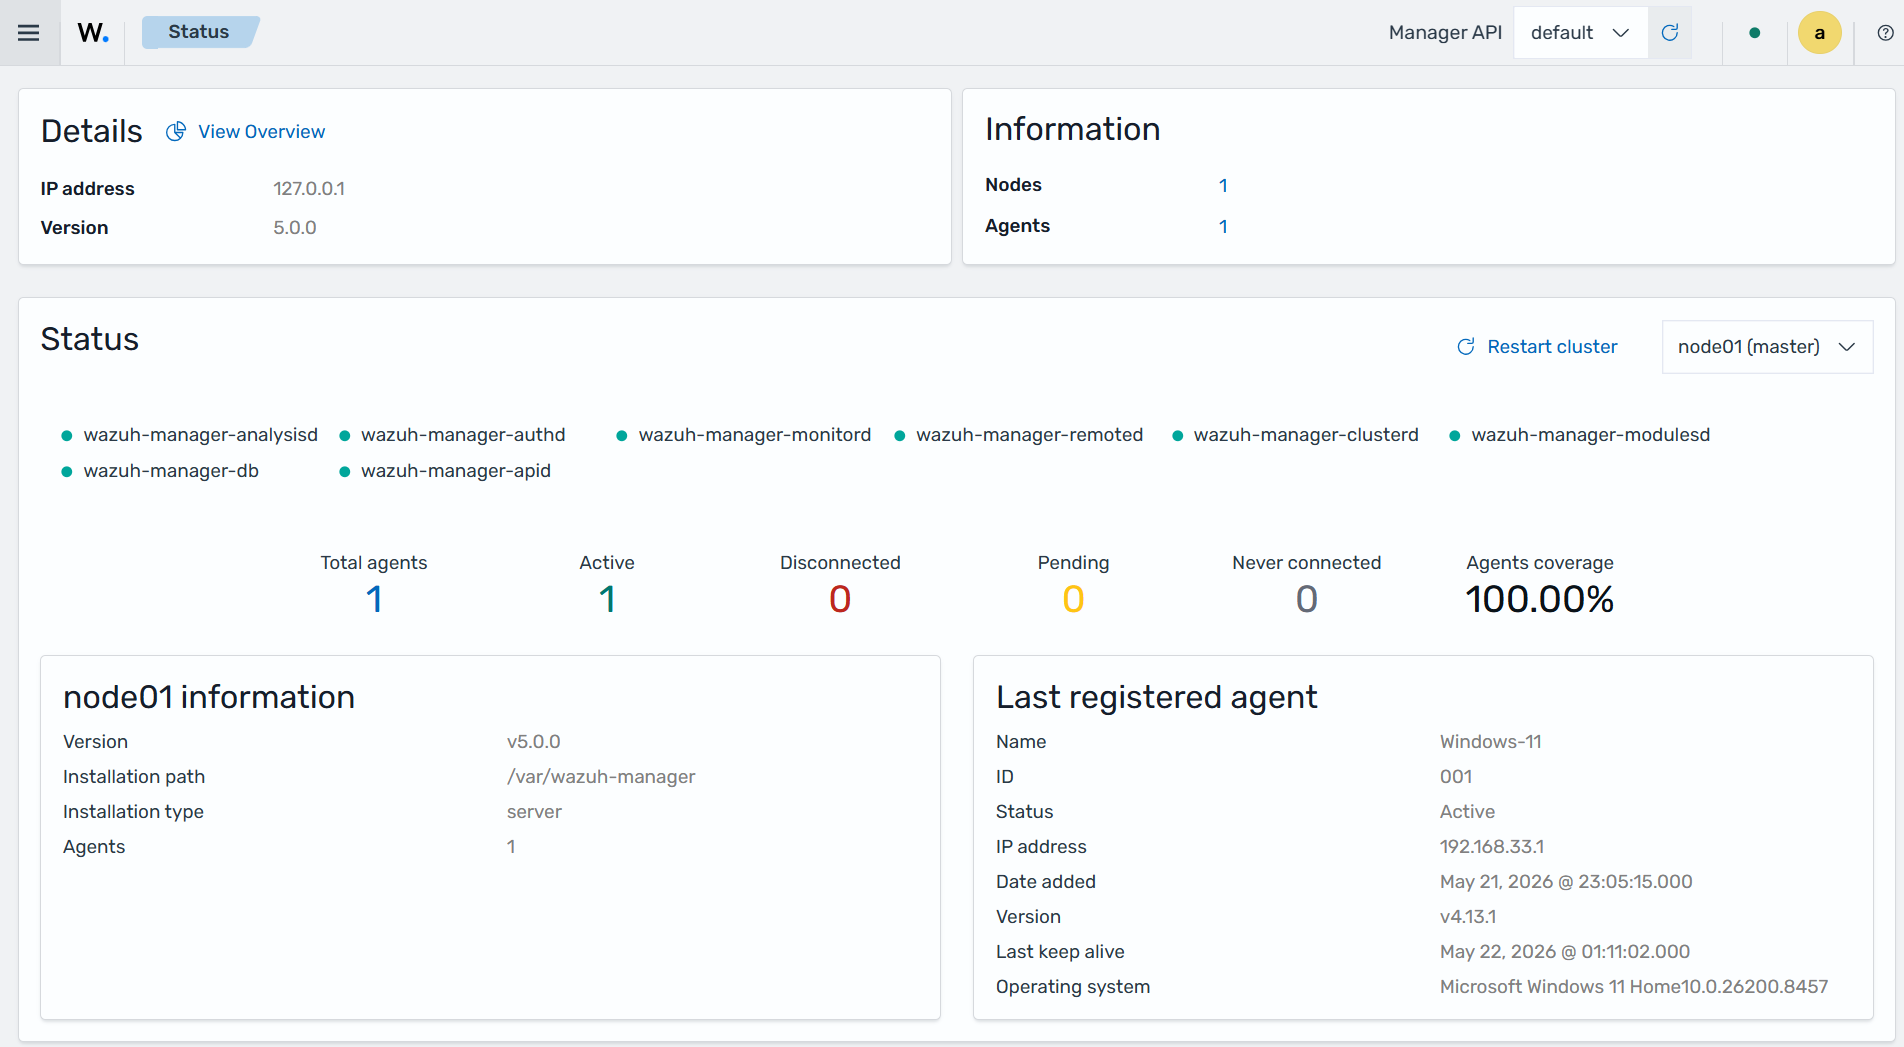Viewport: 1904px width, 1047px height.
Task: Select the Status breadcrumb tab
Action: pyautogui.click(x=199, y=32)
